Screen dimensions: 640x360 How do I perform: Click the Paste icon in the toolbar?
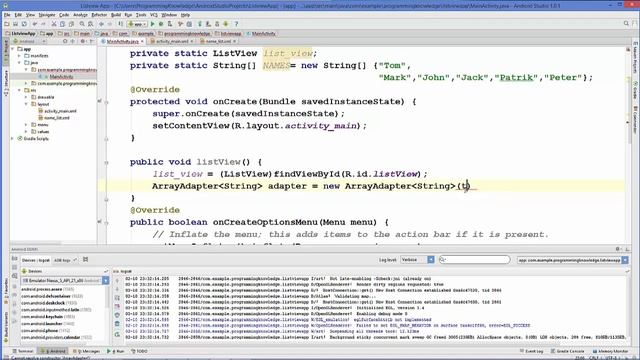click(x=71, y=24)
